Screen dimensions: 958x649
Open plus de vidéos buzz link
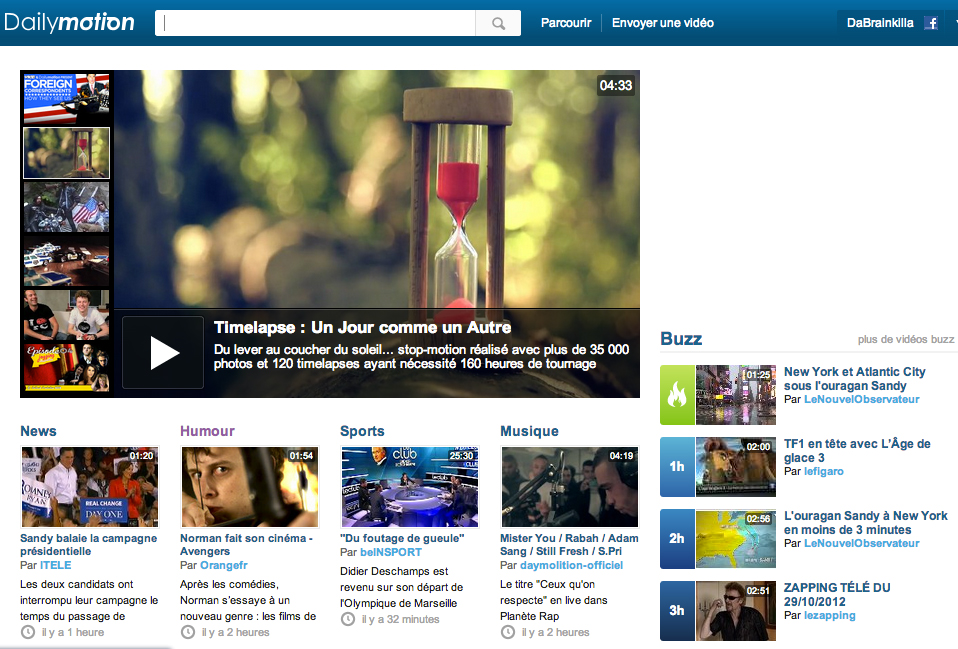[905, 339]
